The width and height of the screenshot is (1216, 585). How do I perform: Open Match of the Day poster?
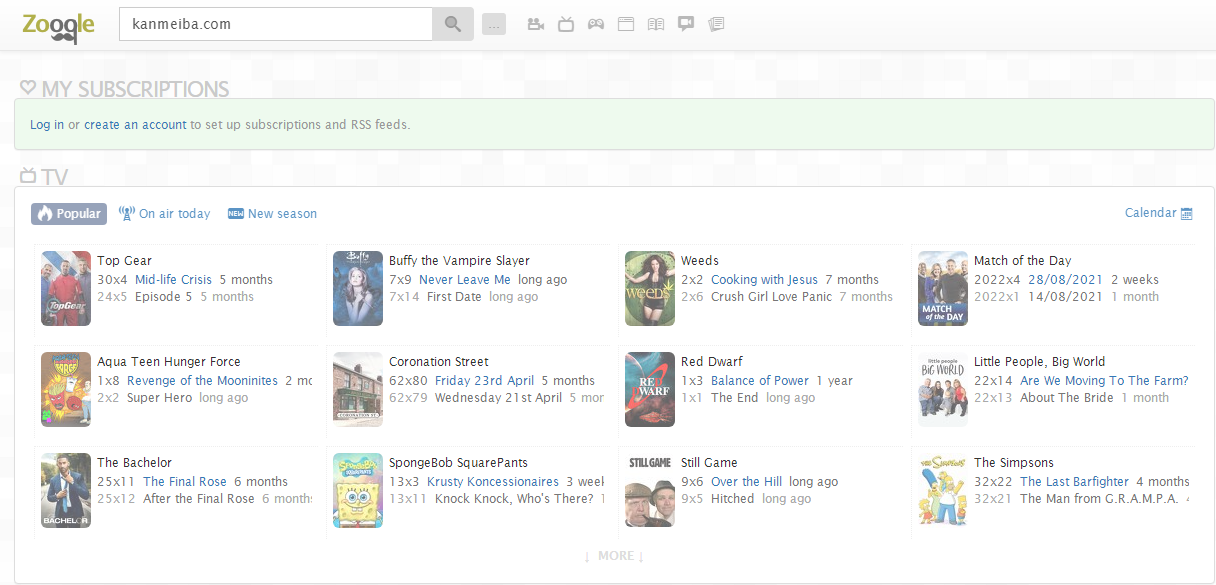[943, 288]
